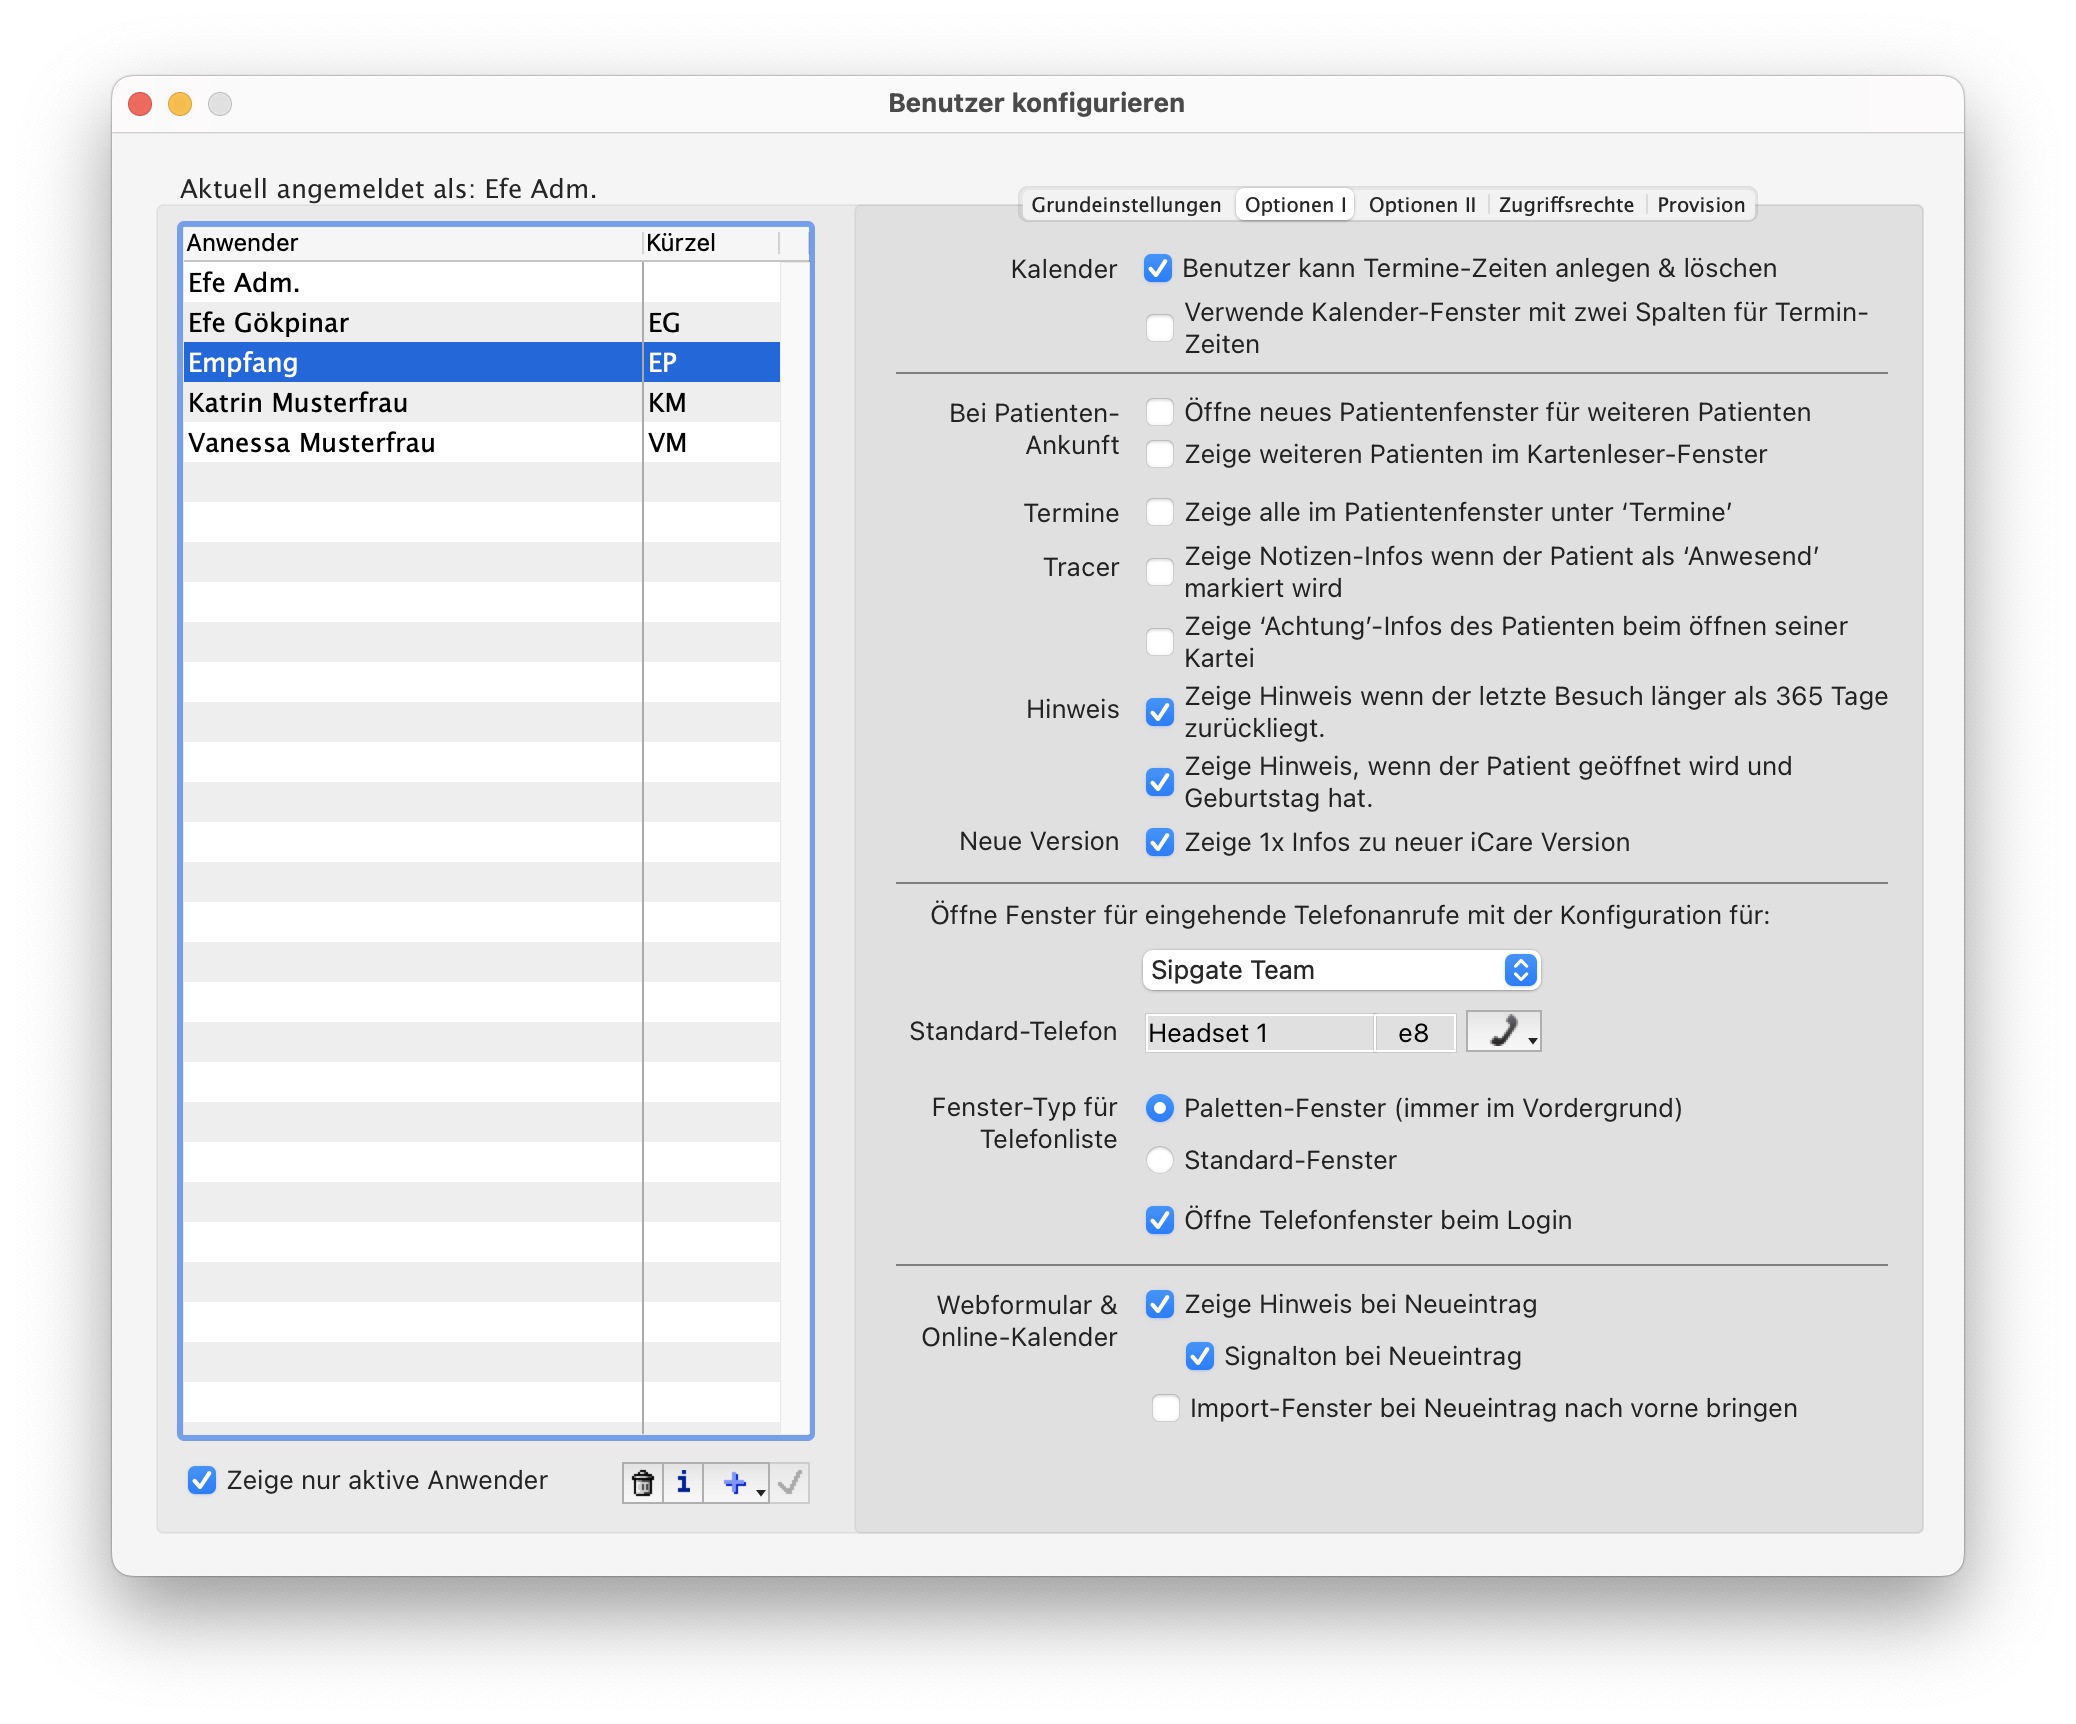Image resolution: width=2076 pixels, height=1724 pixels.
Task: Uncheck 'Signalton bei Neueintrag' checkbox
Action: [x=1200, y=1356]
